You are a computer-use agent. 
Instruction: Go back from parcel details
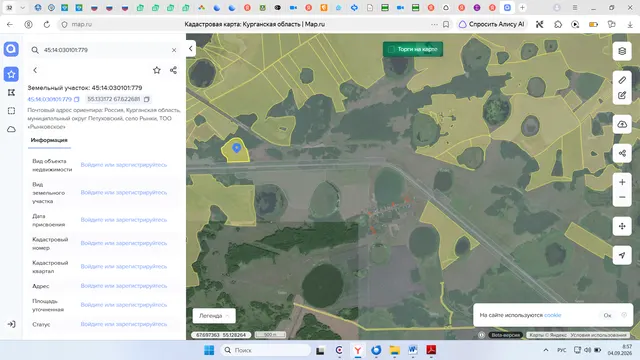(35, 70)
